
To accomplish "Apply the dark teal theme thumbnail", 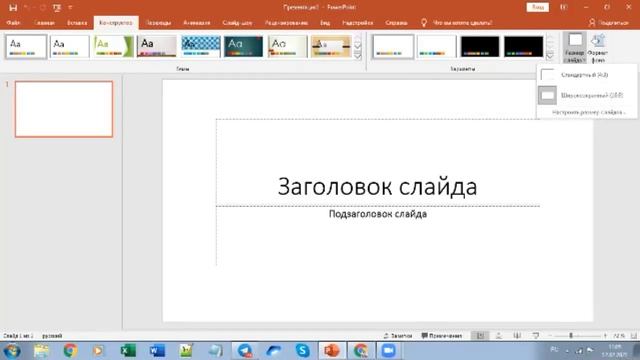I will [244, 47].
